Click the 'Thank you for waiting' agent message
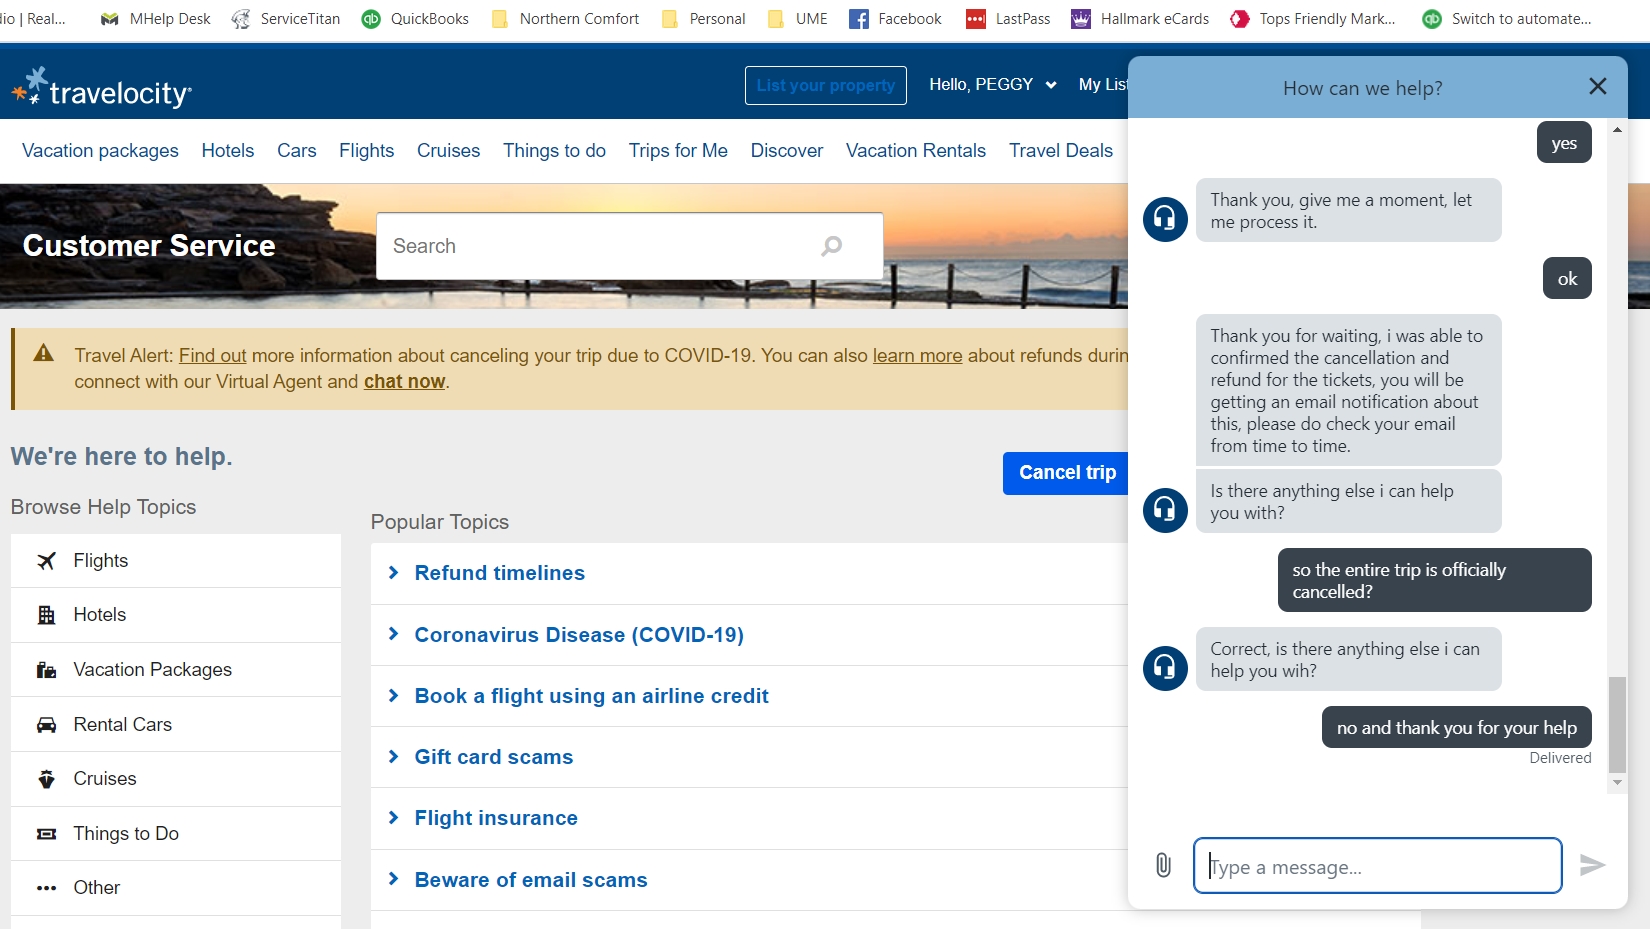Screen dimensions: 1650x929 coord(1349,391)
